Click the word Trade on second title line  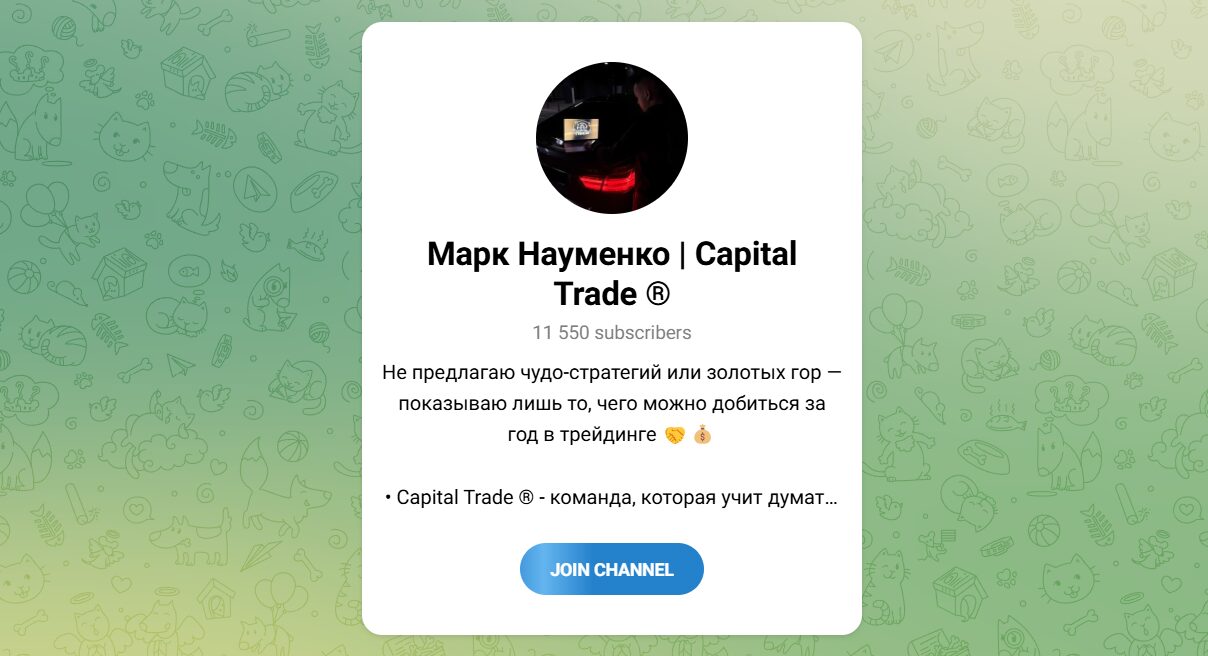coord(595,294)
